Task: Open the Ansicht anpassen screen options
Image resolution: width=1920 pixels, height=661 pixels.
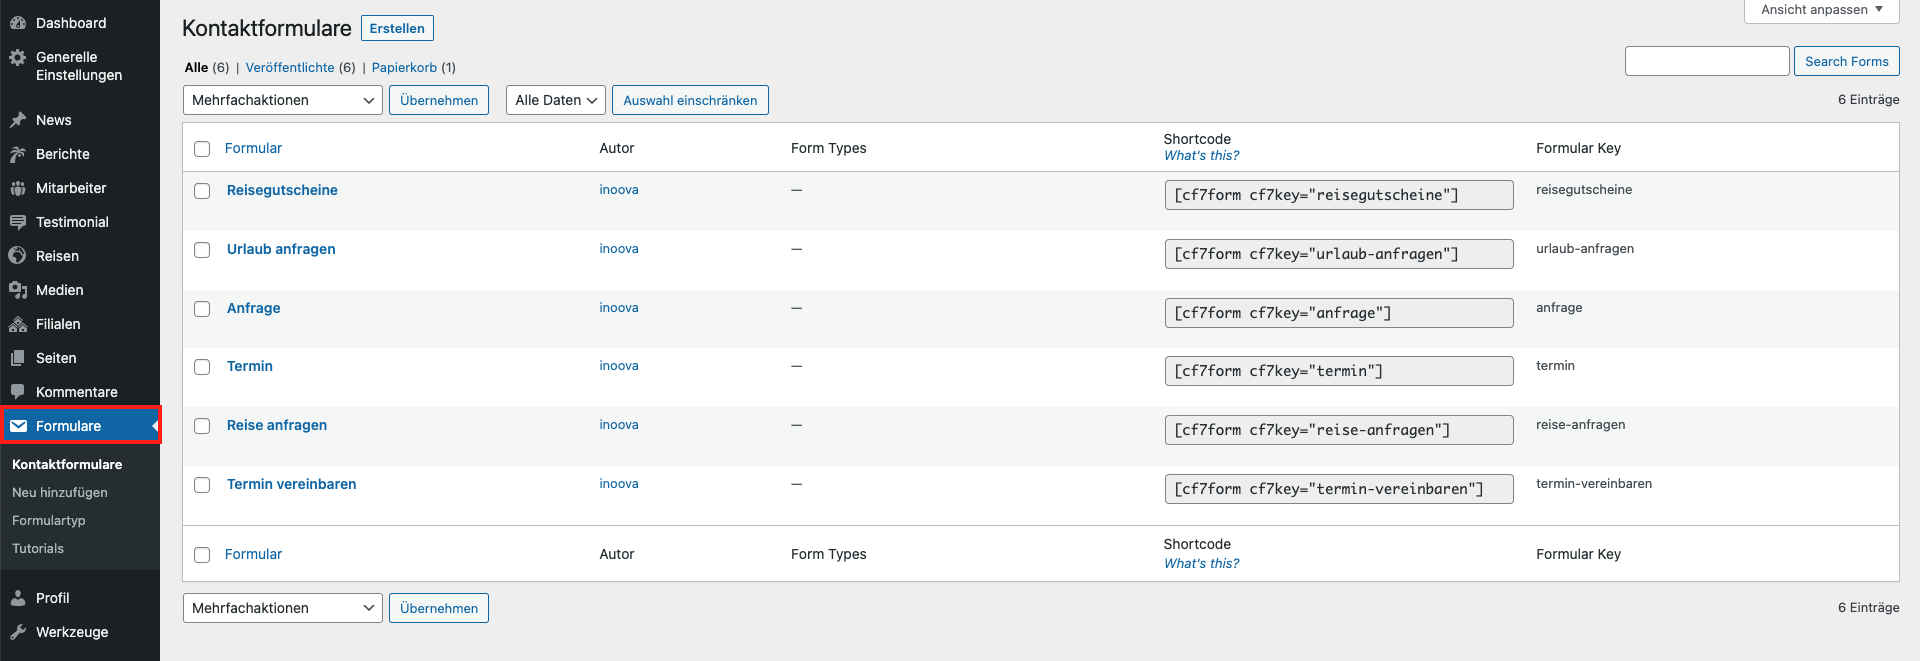Action: click(1821, 10)
